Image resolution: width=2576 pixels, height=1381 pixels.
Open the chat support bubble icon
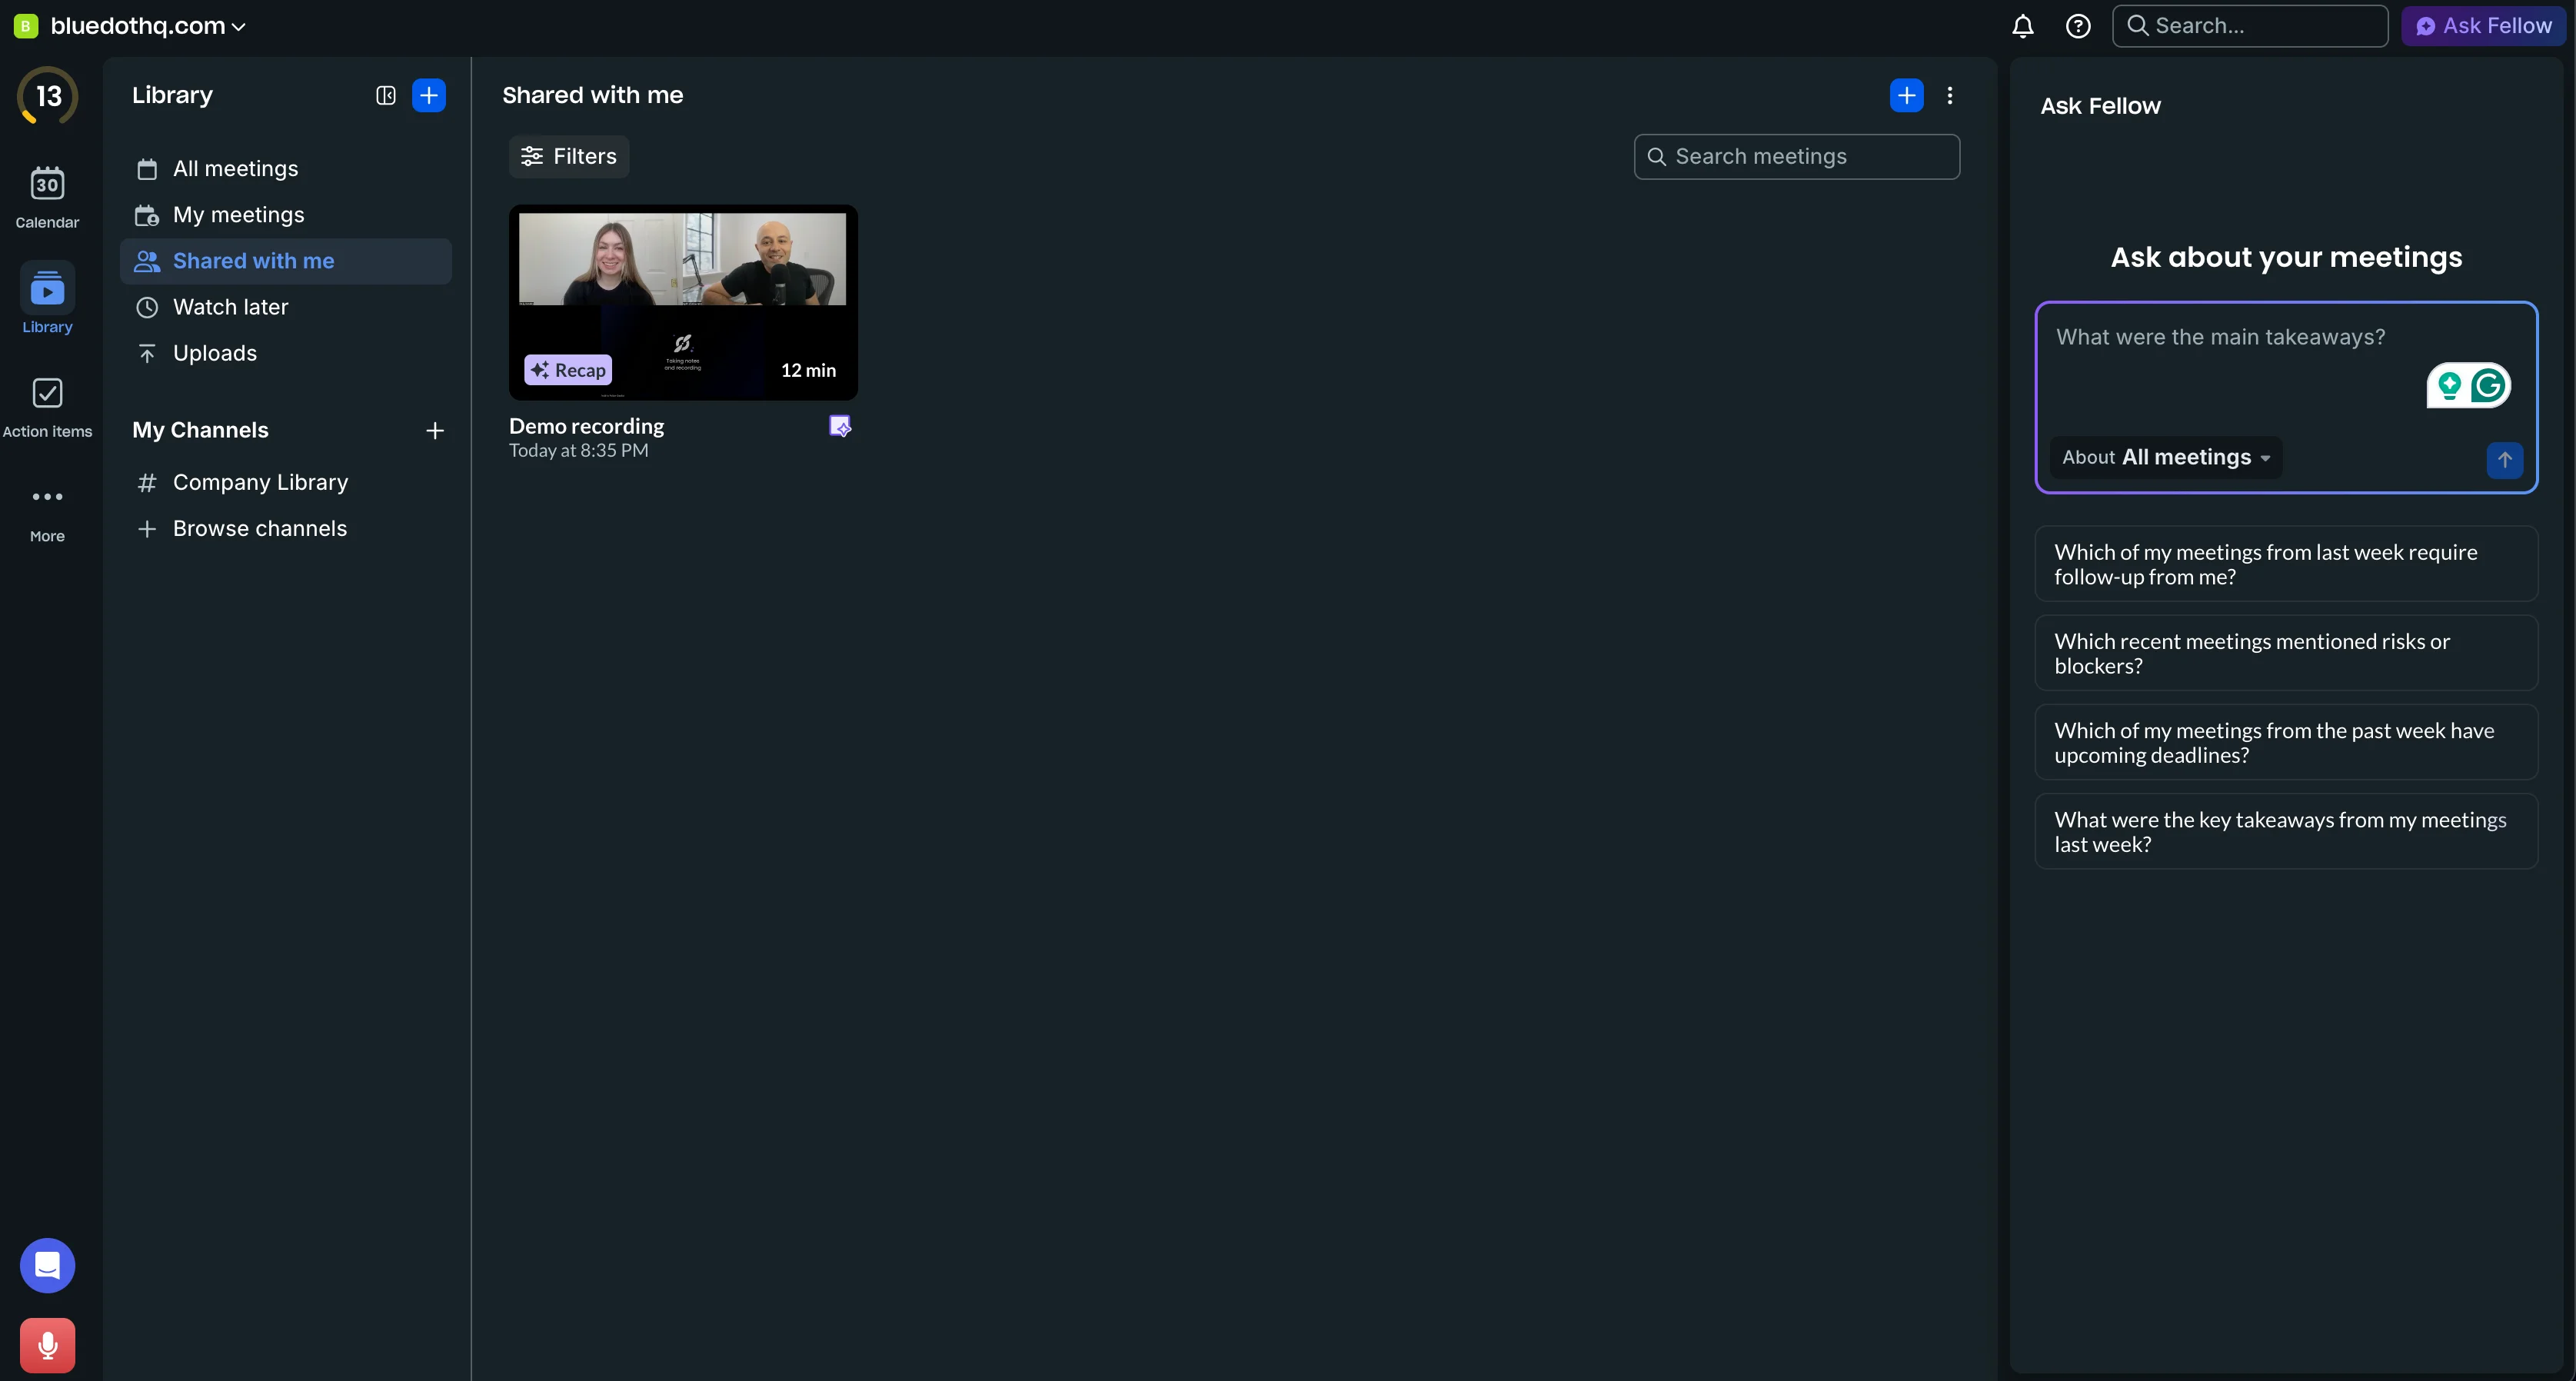click(47, 1265)
